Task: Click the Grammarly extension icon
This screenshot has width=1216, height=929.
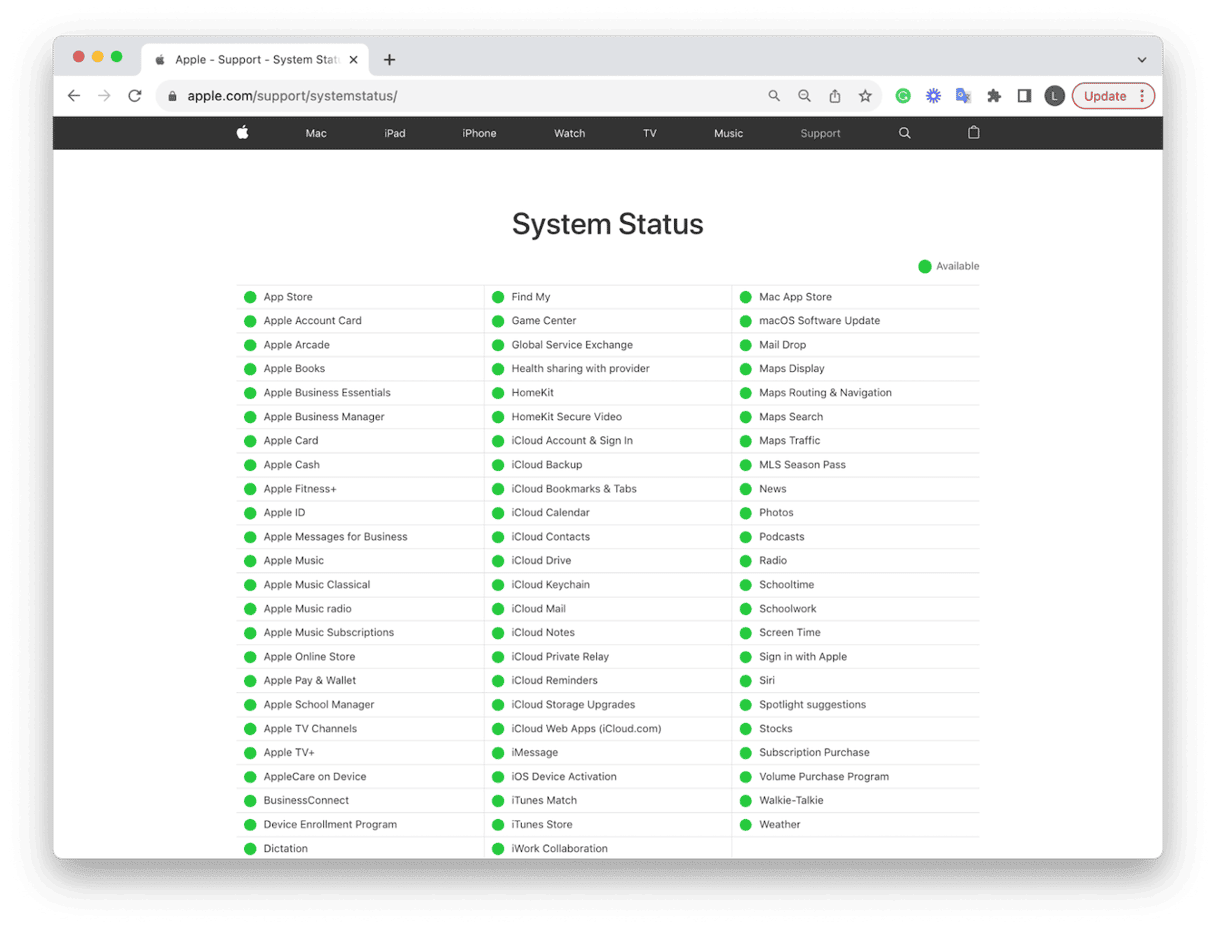Action: tap(903, 95)
